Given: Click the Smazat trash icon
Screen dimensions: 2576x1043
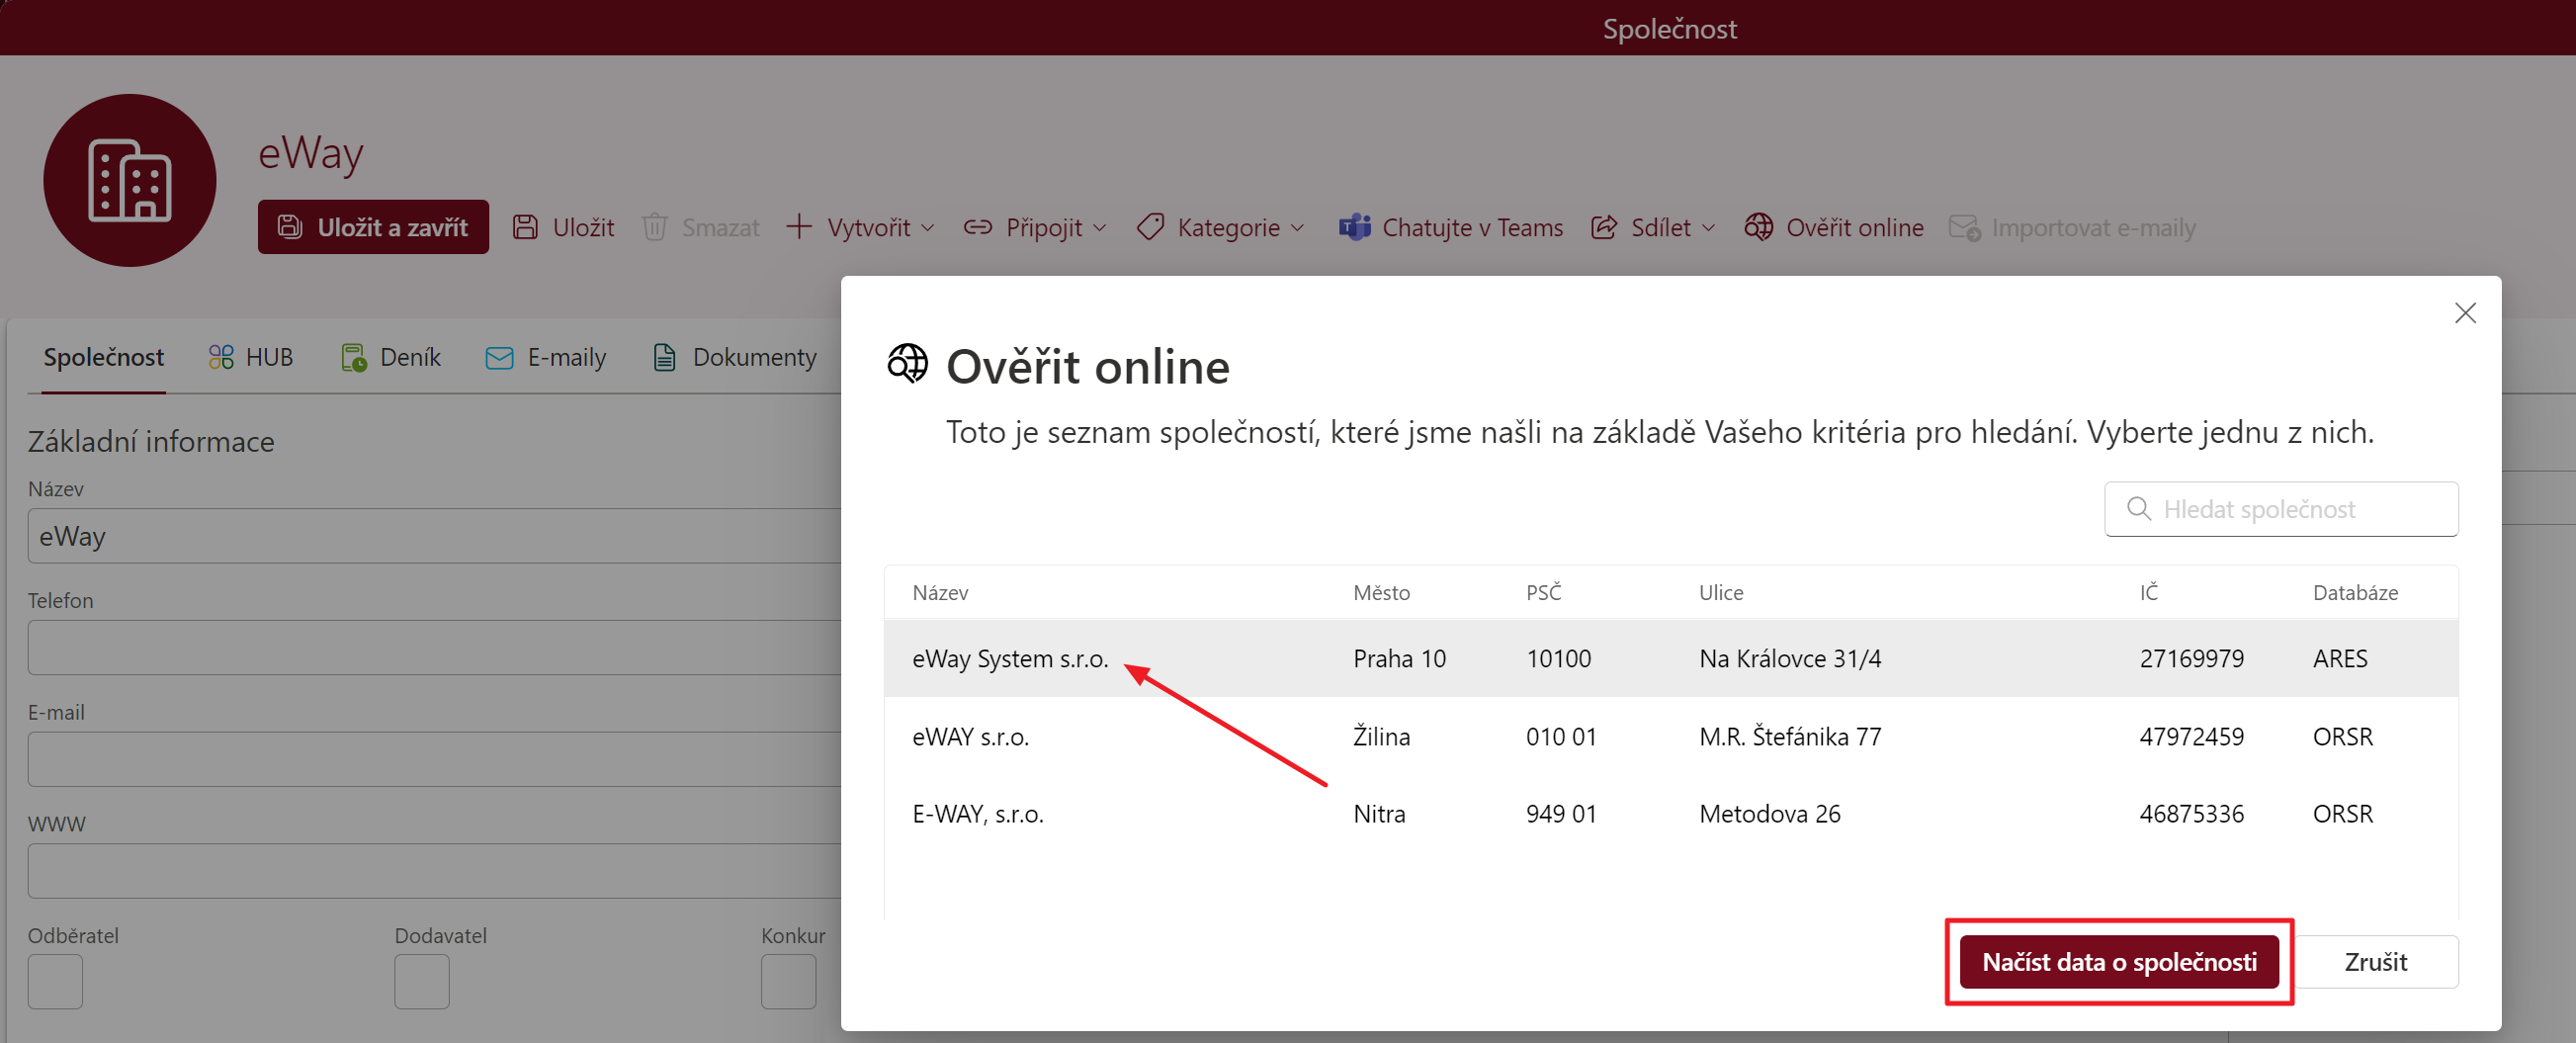Looking at the screenshot, I should click(x=654, y=227).
